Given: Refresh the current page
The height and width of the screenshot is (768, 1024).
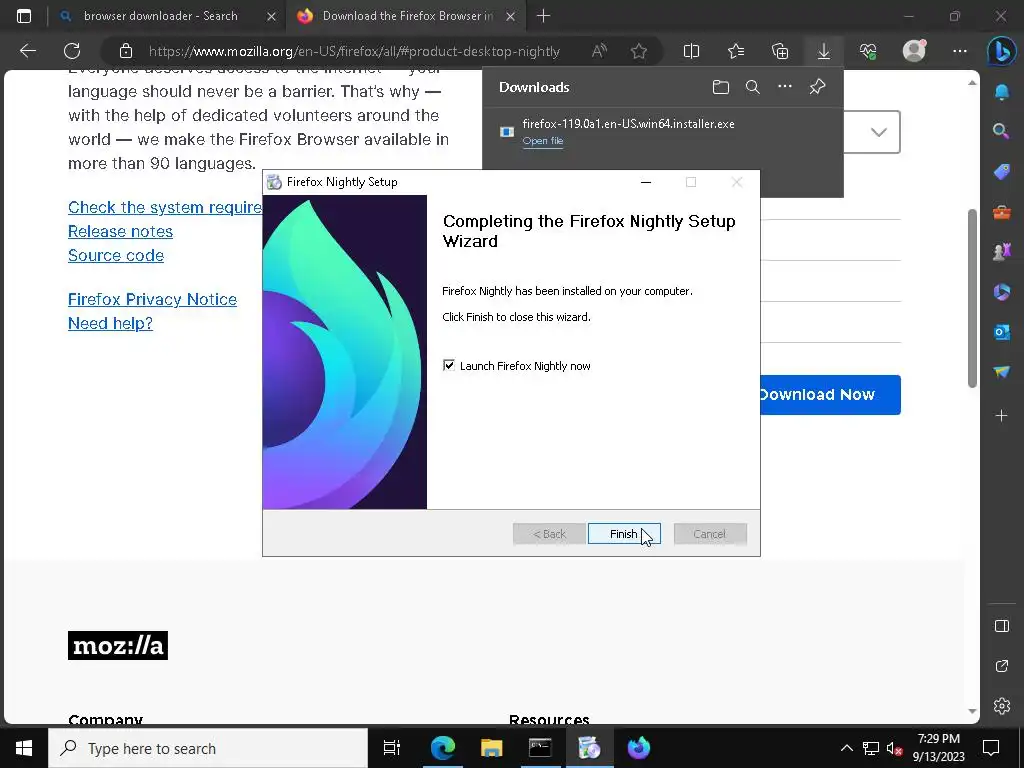Looking at the screenshot, I should coord(72,51).
